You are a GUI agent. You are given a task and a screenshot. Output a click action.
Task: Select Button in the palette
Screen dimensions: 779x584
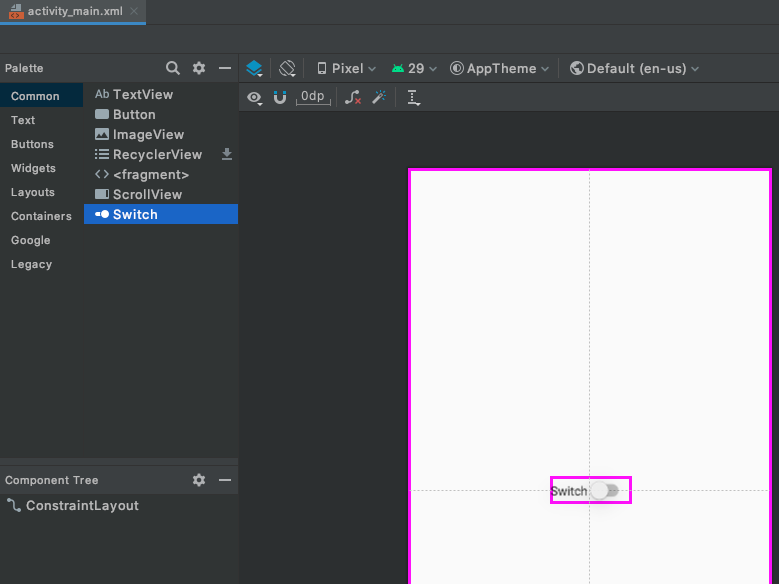click(161, 114)
